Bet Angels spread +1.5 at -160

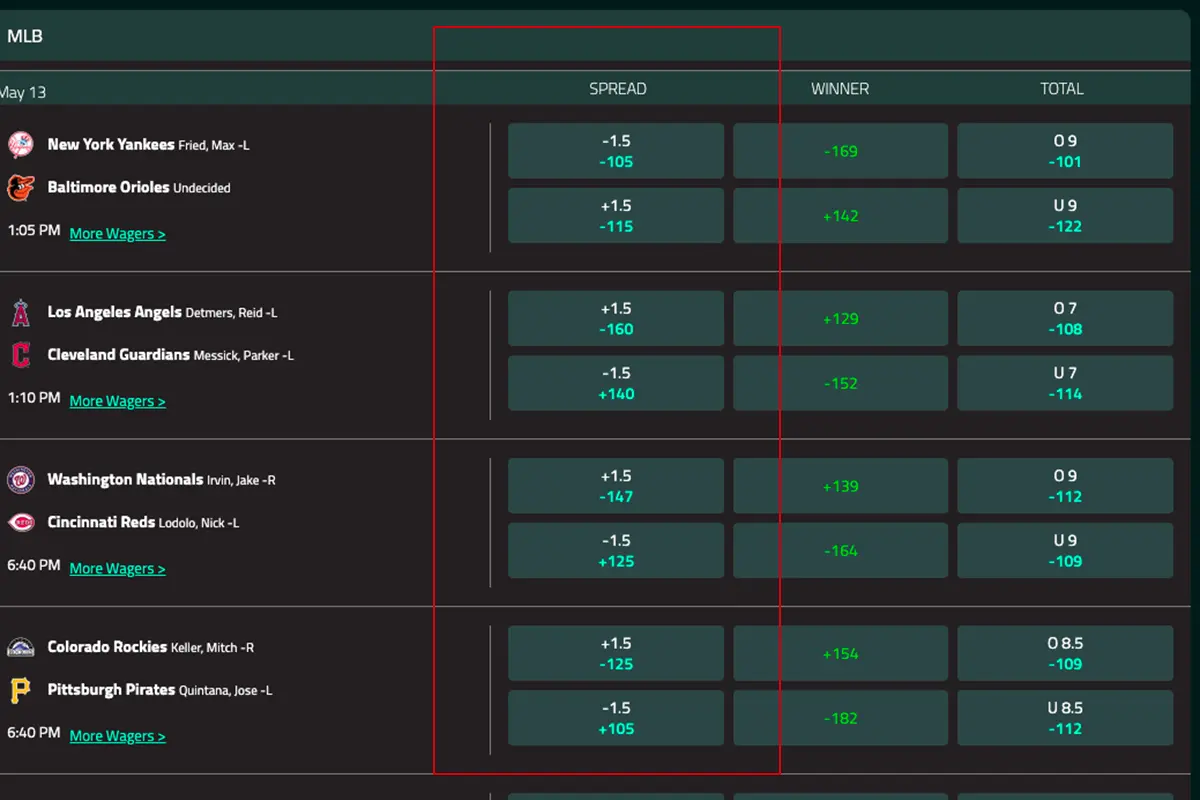(616, 319)
